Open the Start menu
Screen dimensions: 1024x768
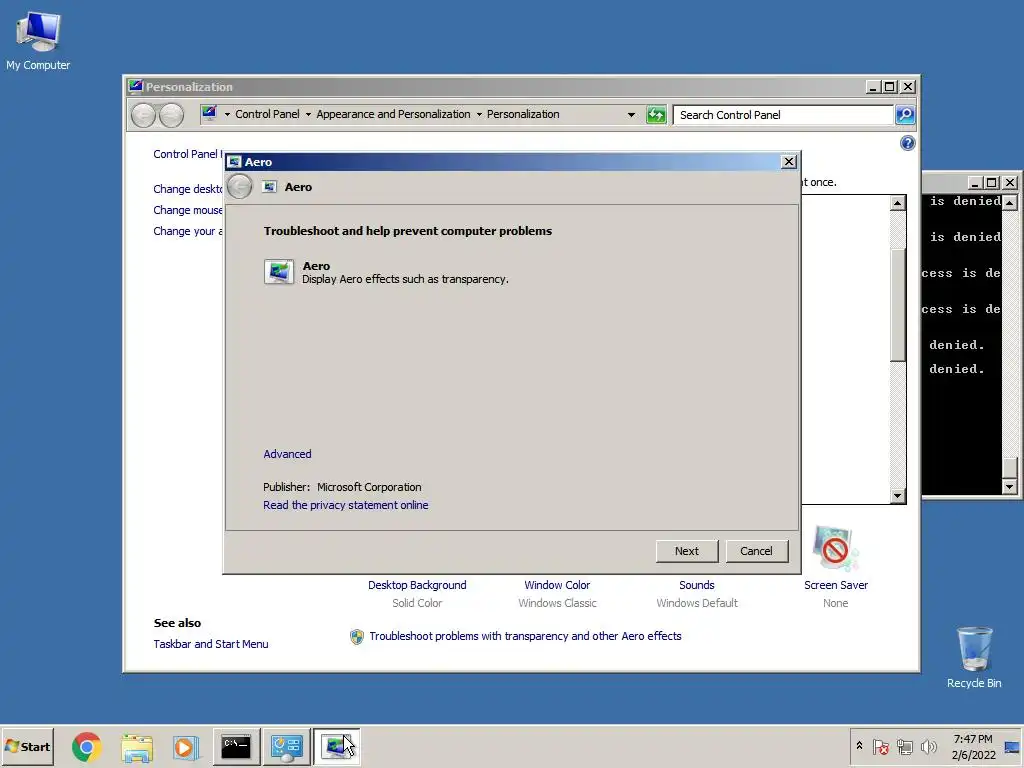27,746
